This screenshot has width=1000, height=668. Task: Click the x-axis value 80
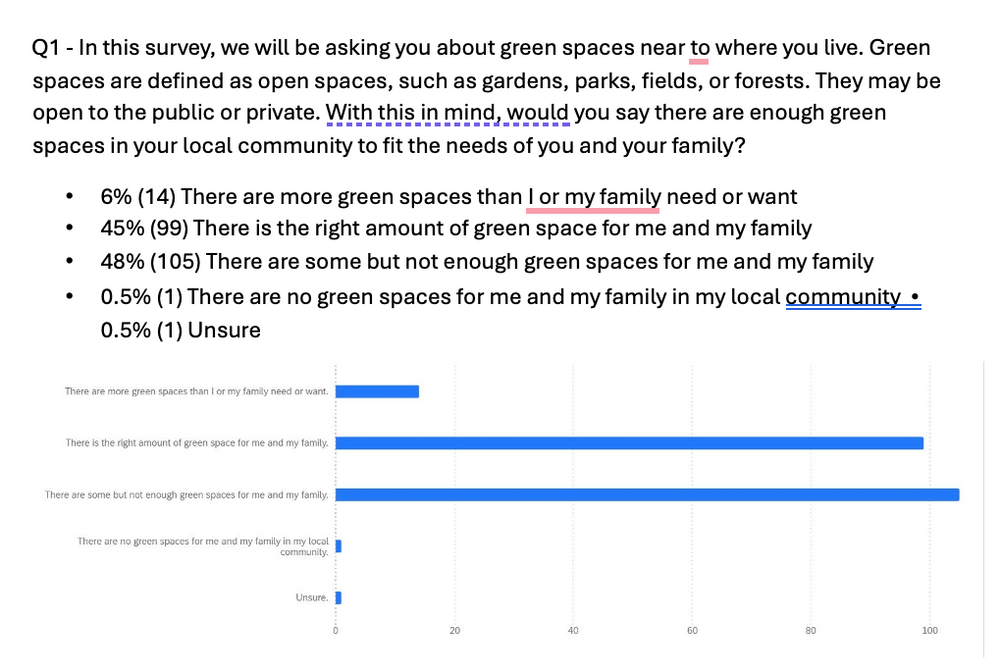[811, 631]
